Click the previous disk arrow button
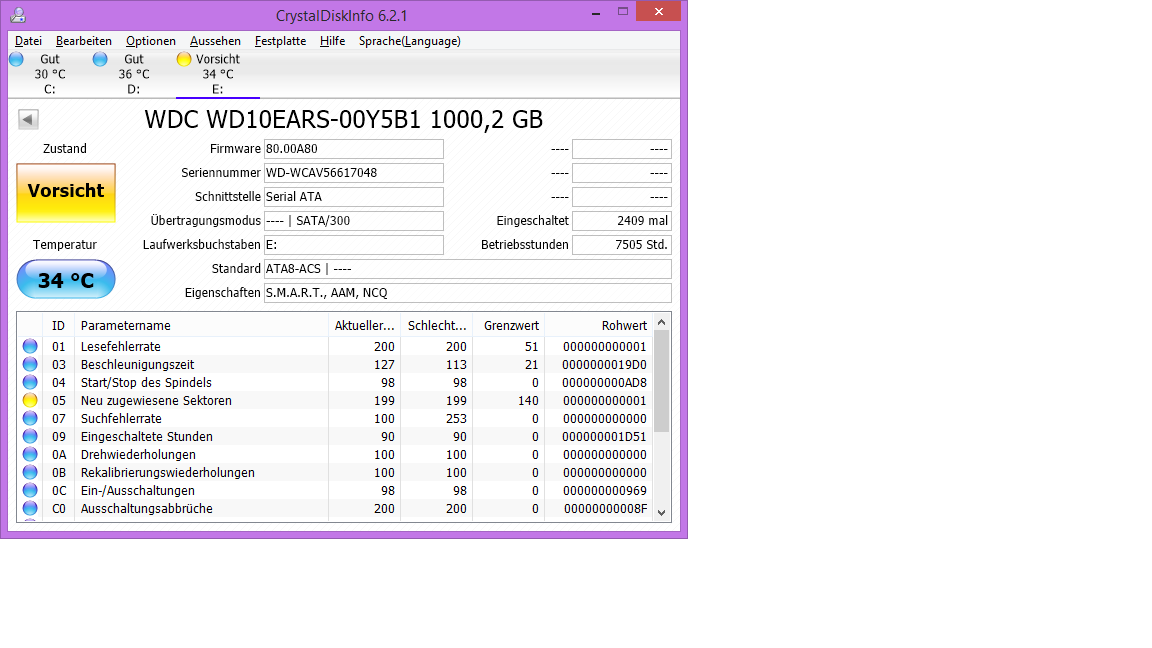Screen dimensions: 1152x648 point(28,119)
